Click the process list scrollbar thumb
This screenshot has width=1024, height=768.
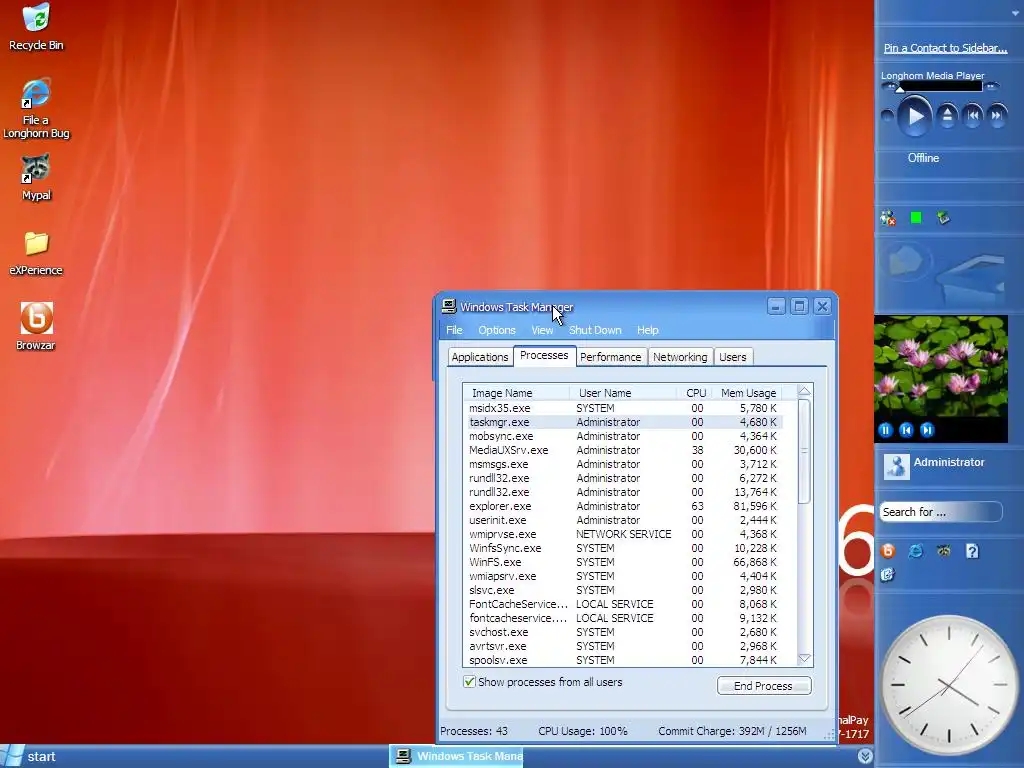click(x=805, y=451)
